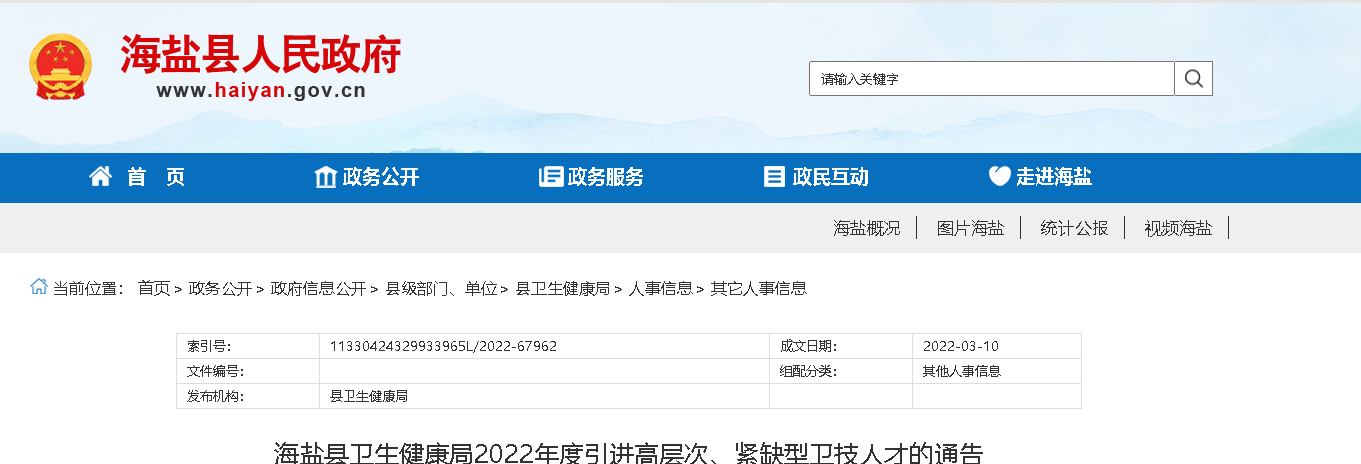Open the 图片海盐 sub-navigation link

[x=970, y=228]
